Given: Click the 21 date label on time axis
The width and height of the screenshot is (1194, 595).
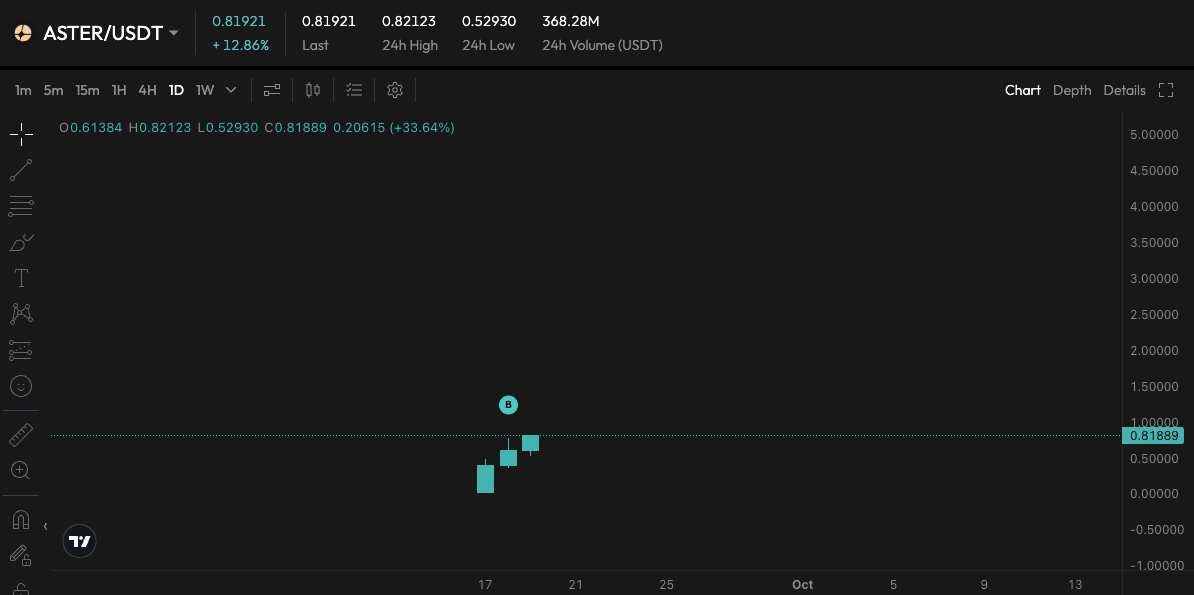Looking at the screenshot, I should tap(576, 584).
